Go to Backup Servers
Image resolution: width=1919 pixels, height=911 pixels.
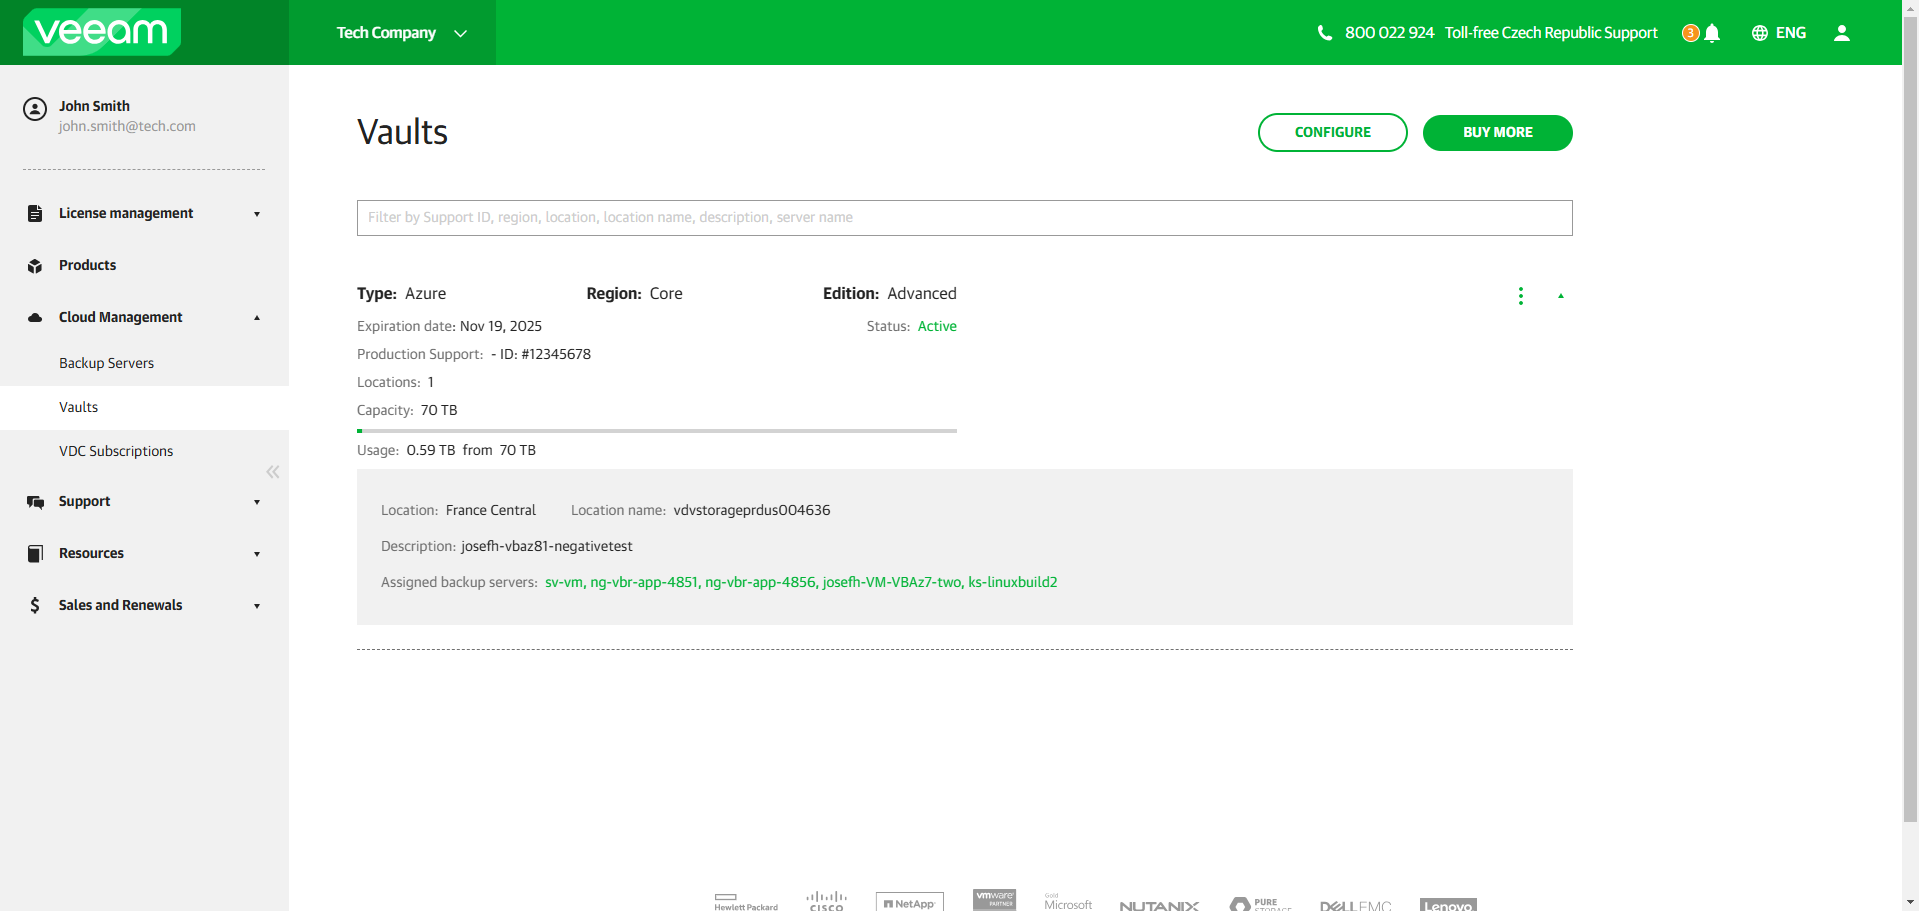106,363
